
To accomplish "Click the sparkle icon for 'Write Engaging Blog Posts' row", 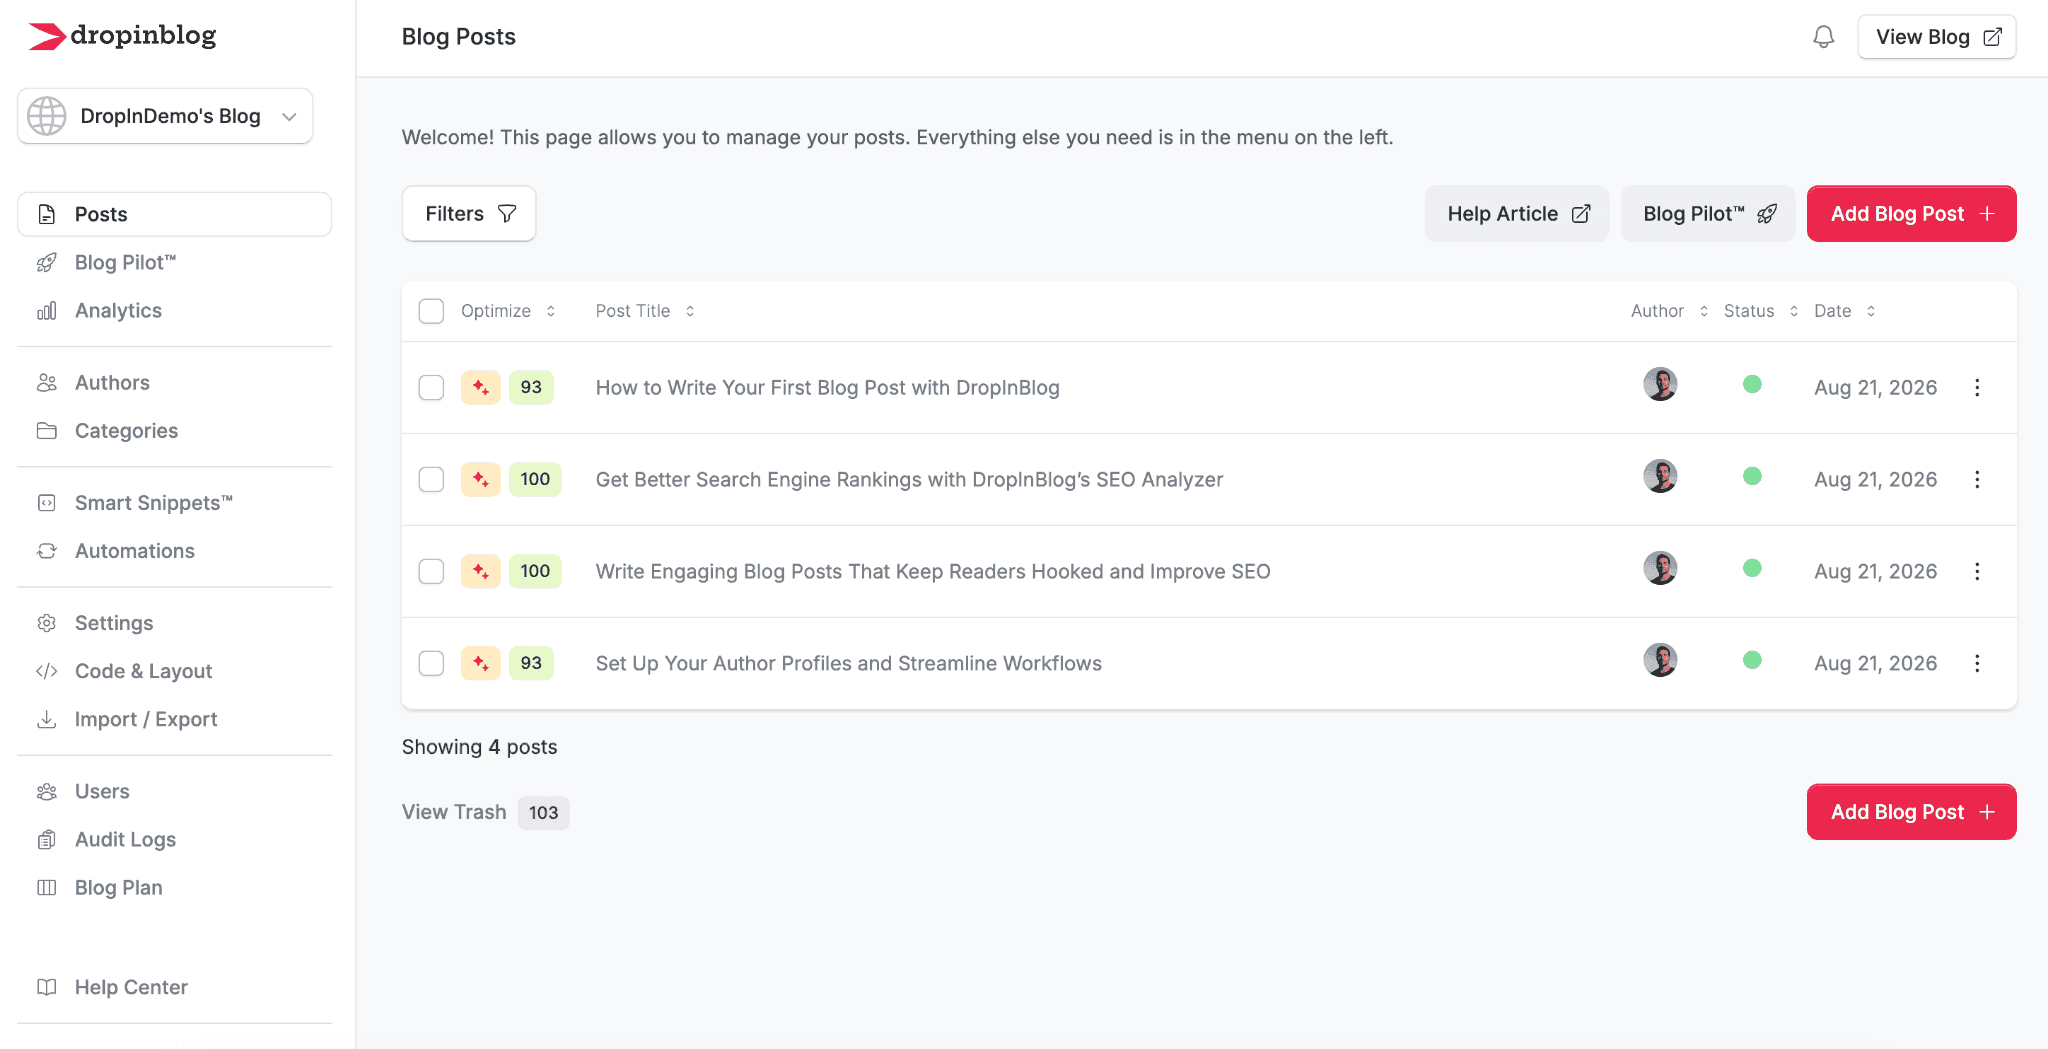I will pos(481,571).
